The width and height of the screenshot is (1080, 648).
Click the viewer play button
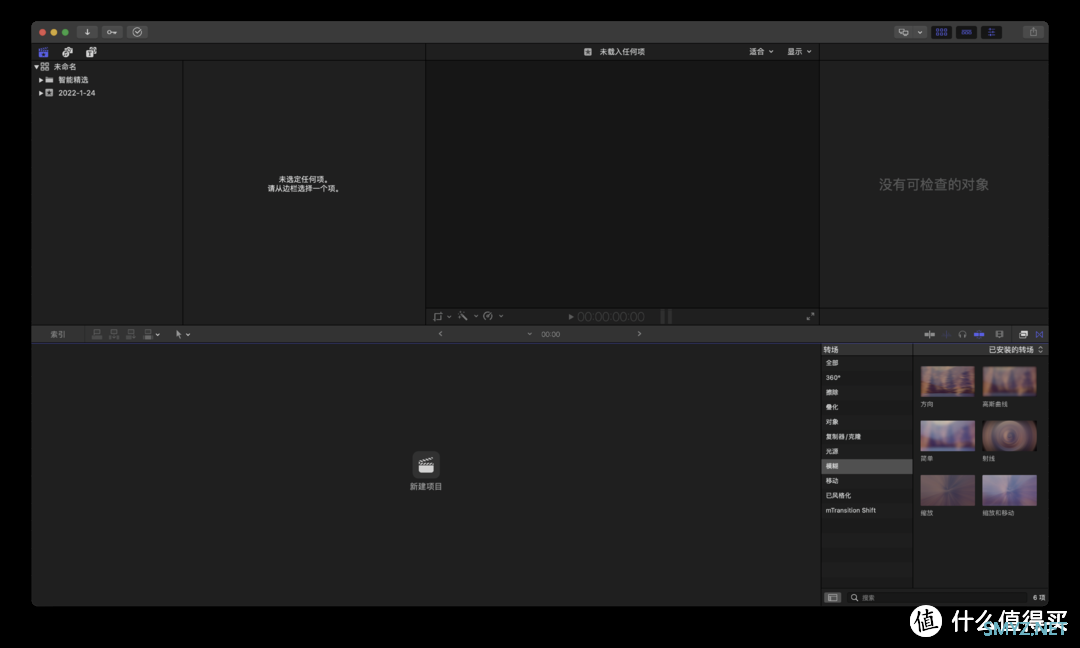click(x=571, y=317)
